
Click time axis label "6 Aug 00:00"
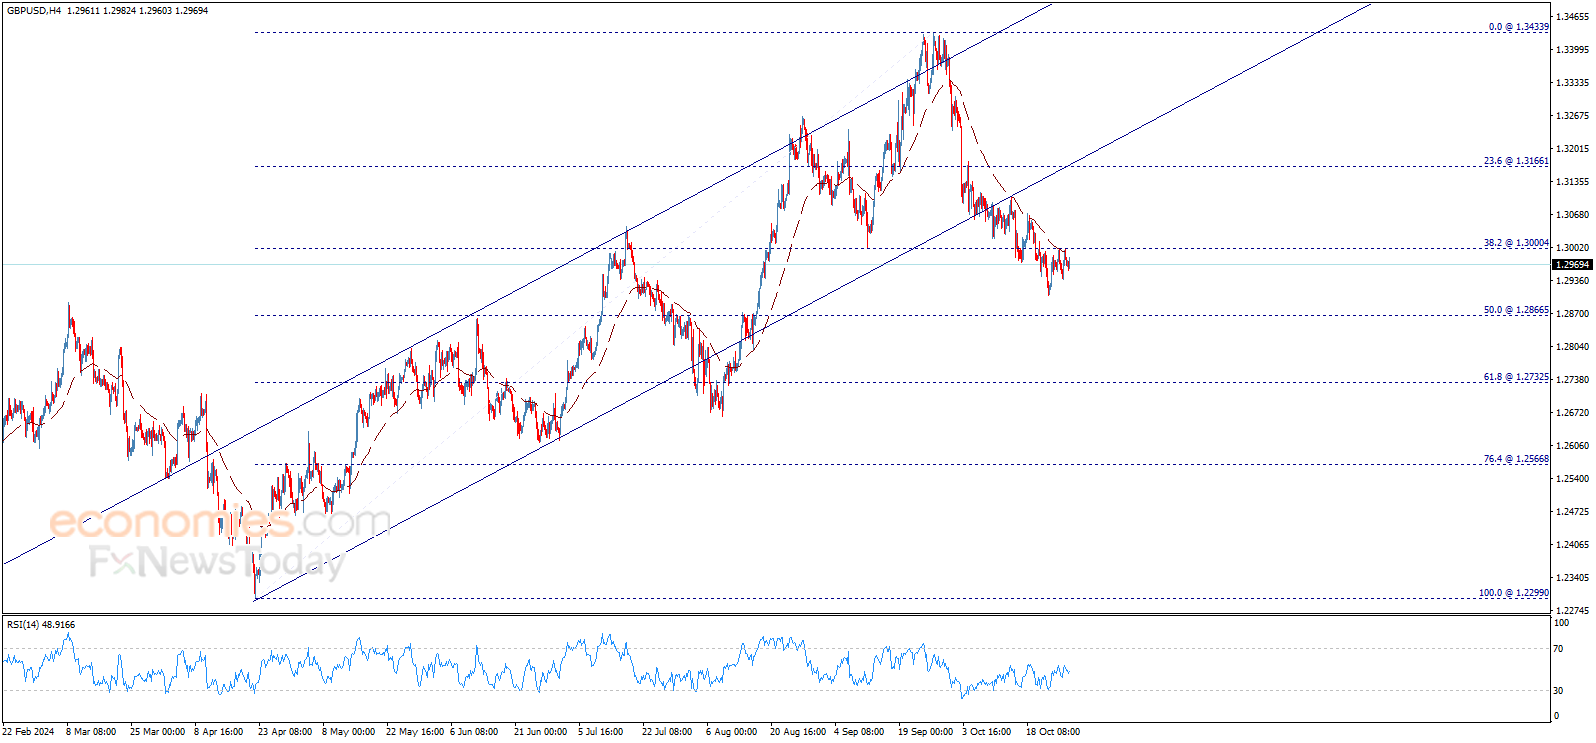pos(732,732)
